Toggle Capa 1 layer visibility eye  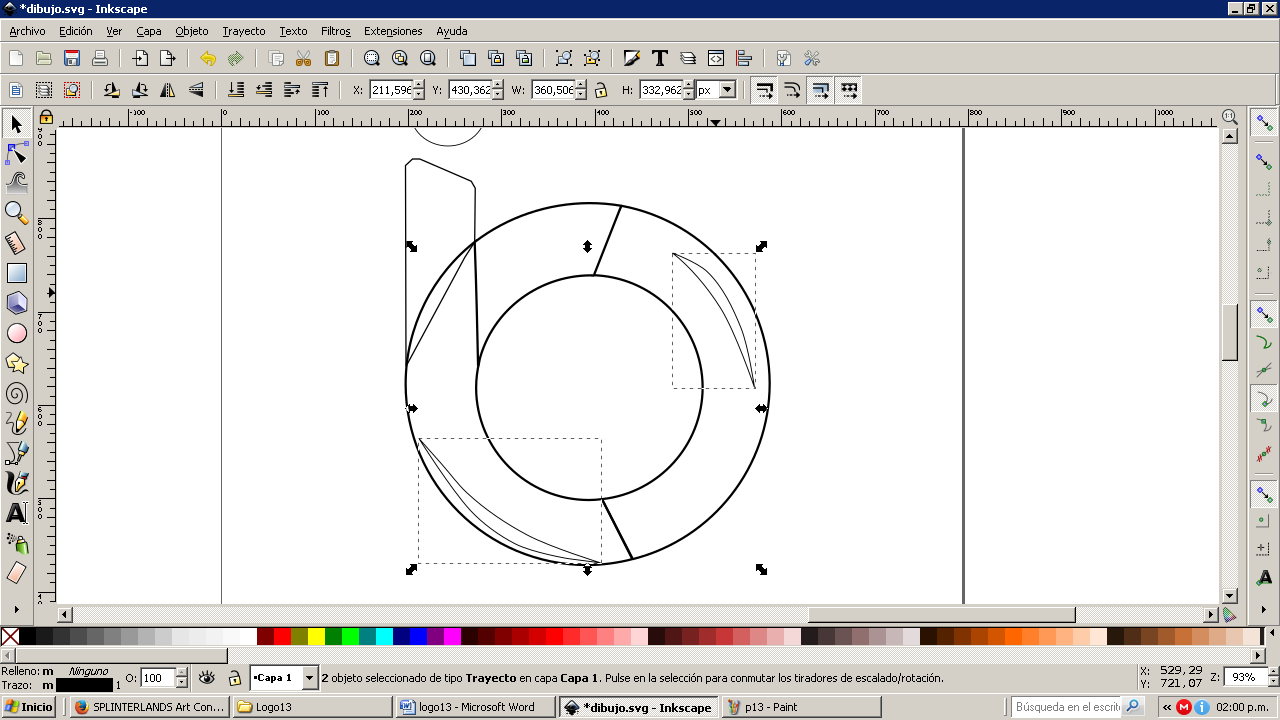coord(207,678)
